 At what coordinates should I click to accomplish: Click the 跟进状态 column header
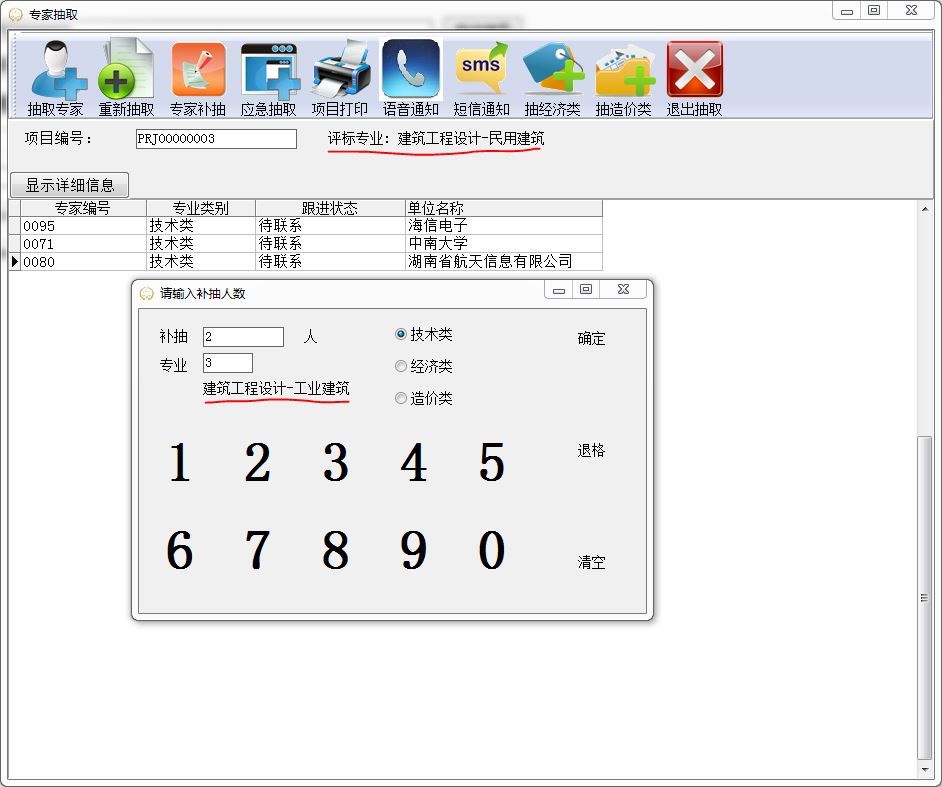pyautogui.click(x=330, y=208)
